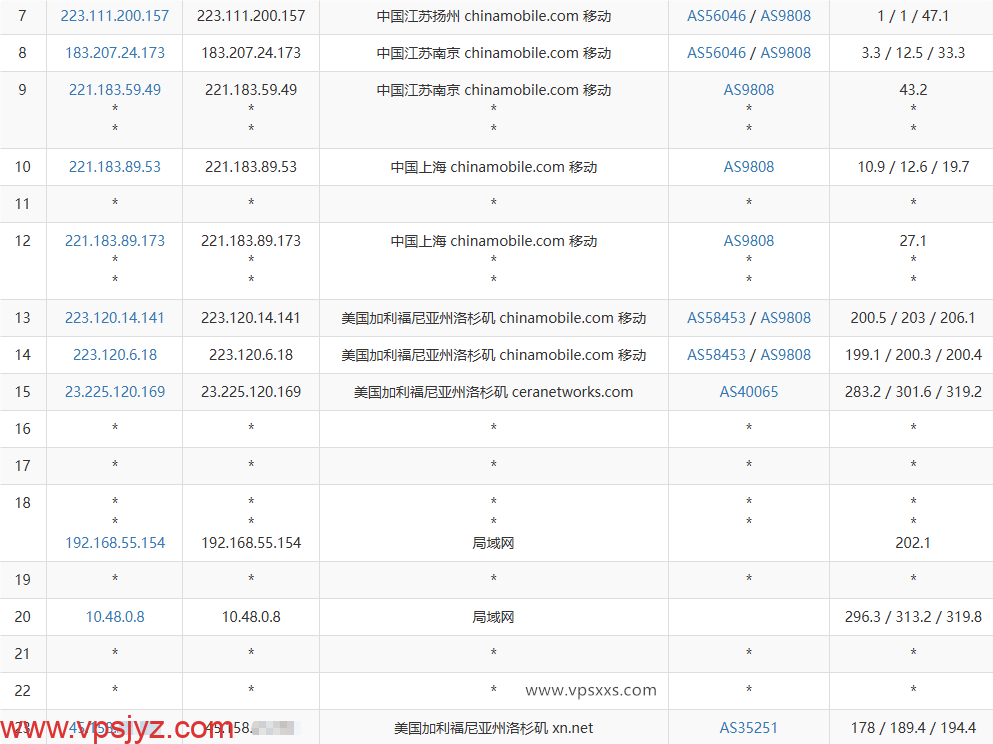Open IP link 223.120.6.18
The width and height of the screenshot is (993, 744).
(115, 355)
